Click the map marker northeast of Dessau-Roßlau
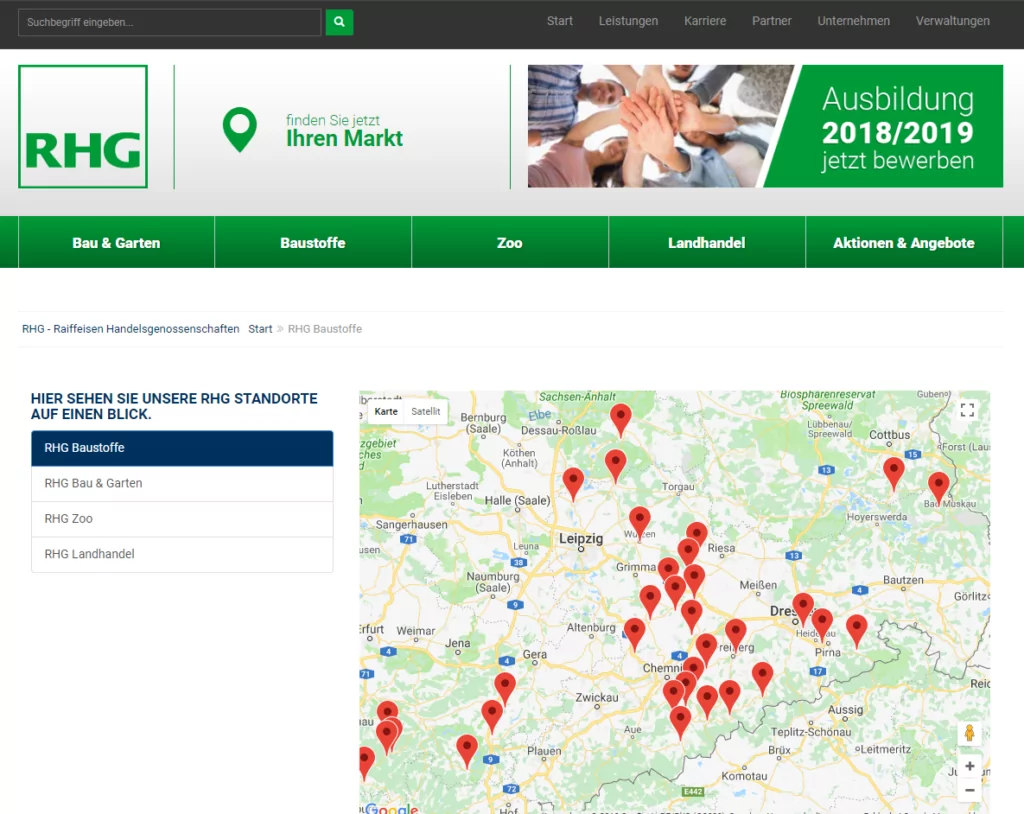Image resolution: width=1024 pixels, height=814 pixels. click(x=620, y=419)
